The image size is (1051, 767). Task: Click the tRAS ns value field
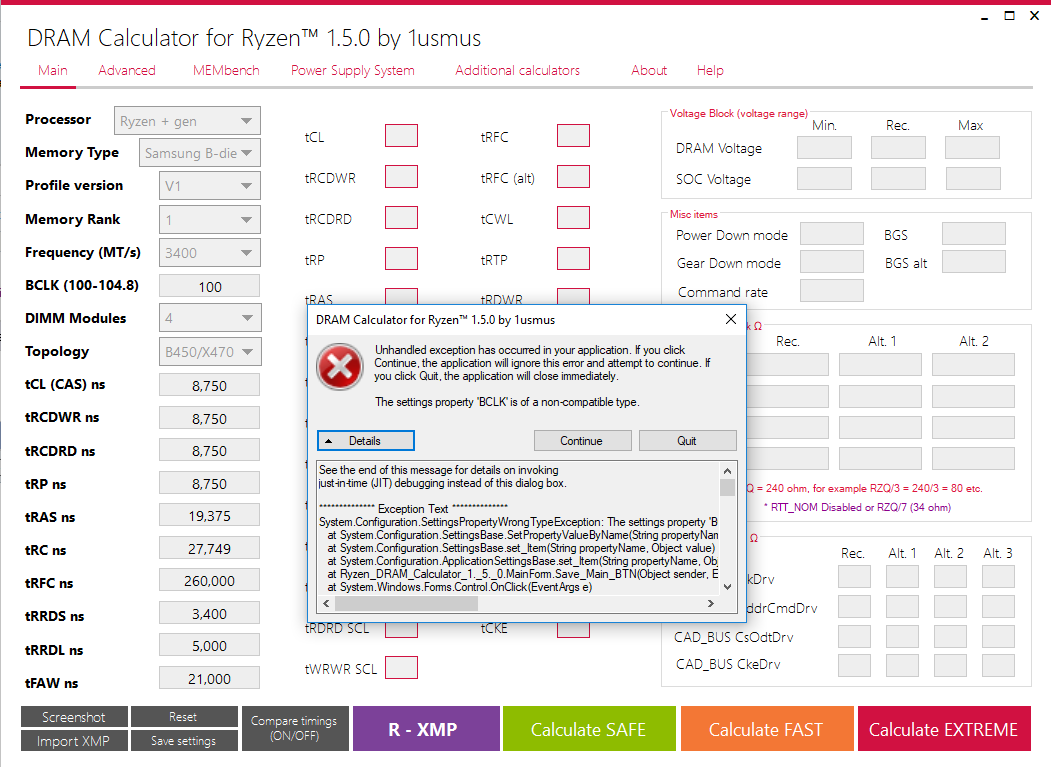209,515
